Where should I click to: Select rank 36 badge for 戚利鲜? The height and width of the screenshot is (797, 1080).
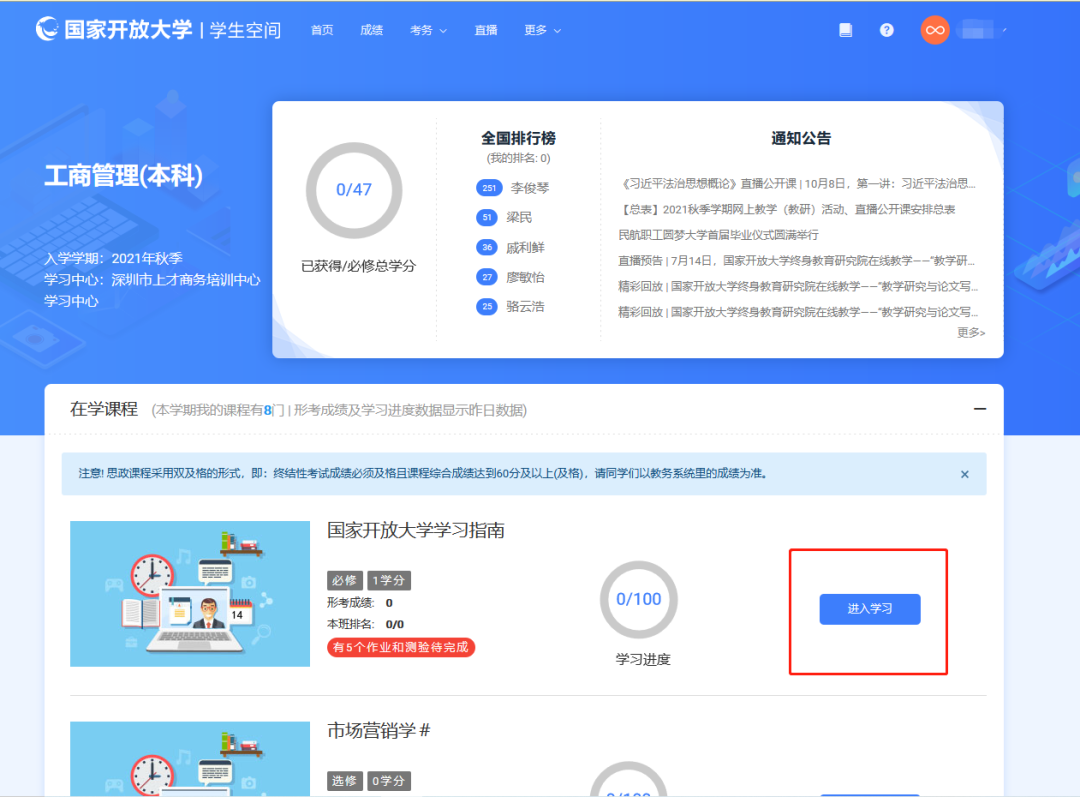[487, 247]
